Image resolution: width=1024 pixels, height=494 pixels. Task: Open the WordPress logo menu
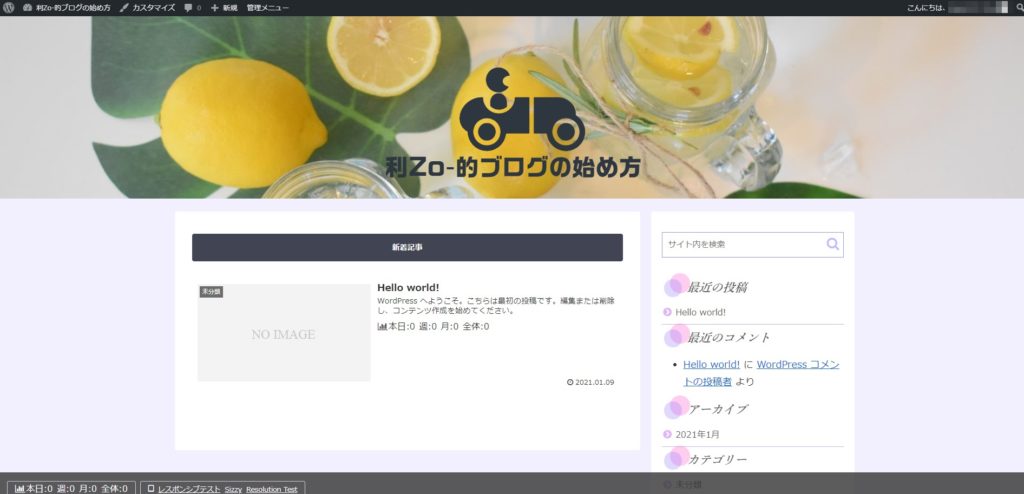[x=9, y=7]
